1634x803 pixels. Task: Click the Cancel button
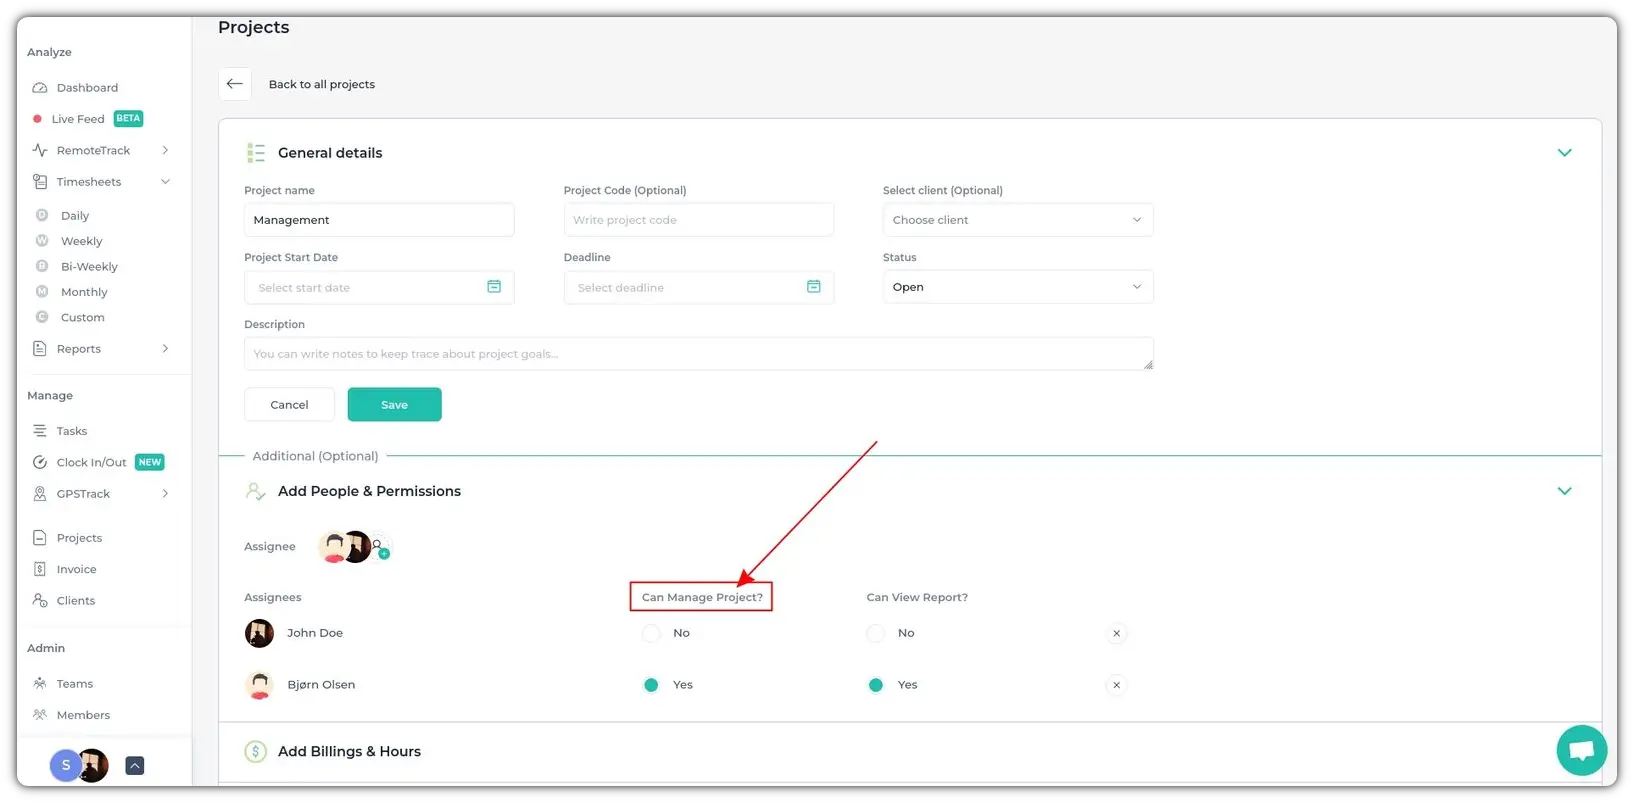289,405
